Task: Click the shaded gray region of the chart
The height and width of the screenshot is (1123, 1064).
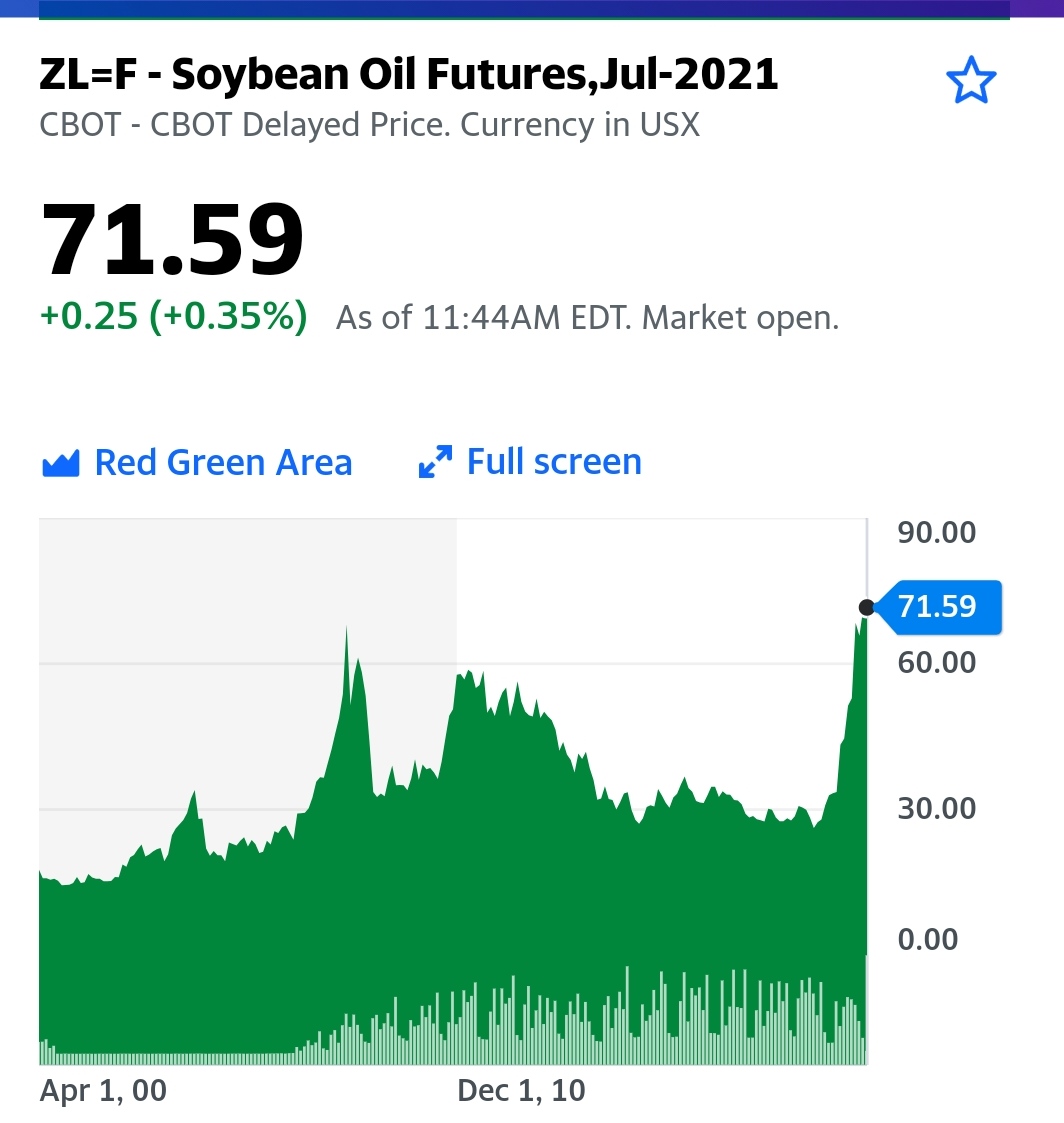Action: pos(248,645)
